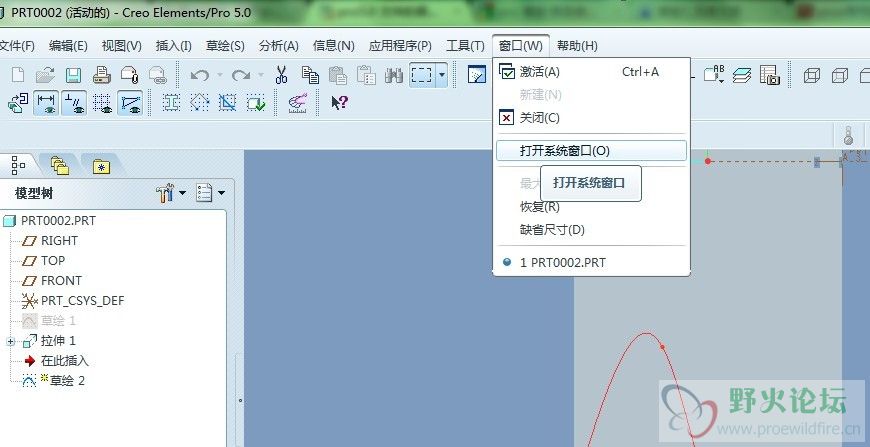Search with the binoculars find icon
Screen dimensions: 870x447
click(394, 75)
